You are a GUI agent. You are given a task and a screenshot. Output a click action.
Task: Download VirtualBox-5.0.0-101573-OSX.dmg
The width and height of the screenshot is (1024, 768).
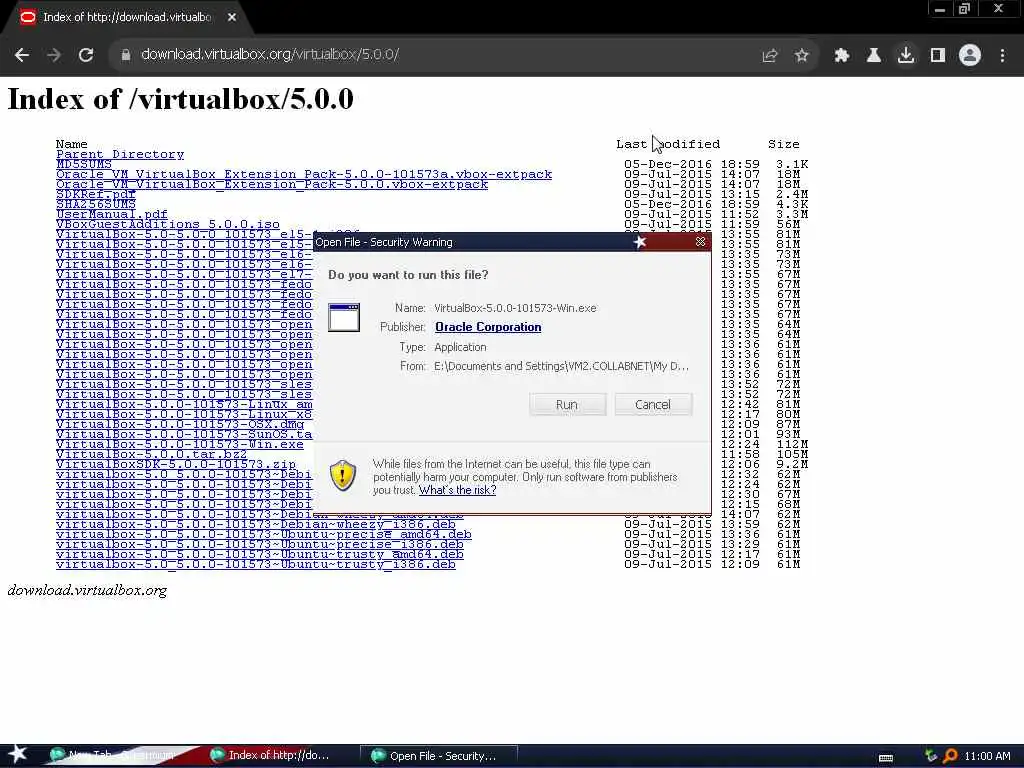(x=180, y=424)
